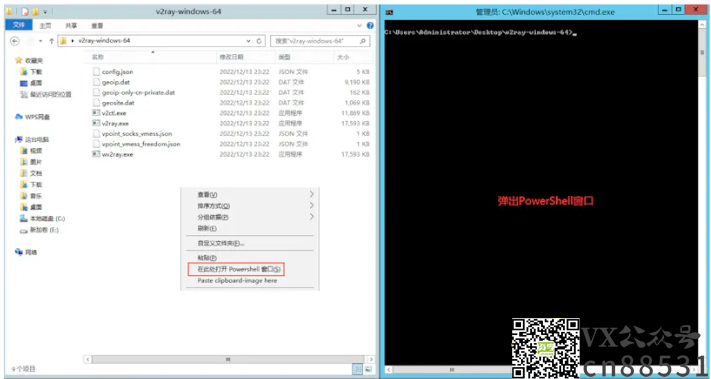Click the cmd.exe window title bar icon
This screenshot has width=711, height=379.
click(x=389, y=12)
